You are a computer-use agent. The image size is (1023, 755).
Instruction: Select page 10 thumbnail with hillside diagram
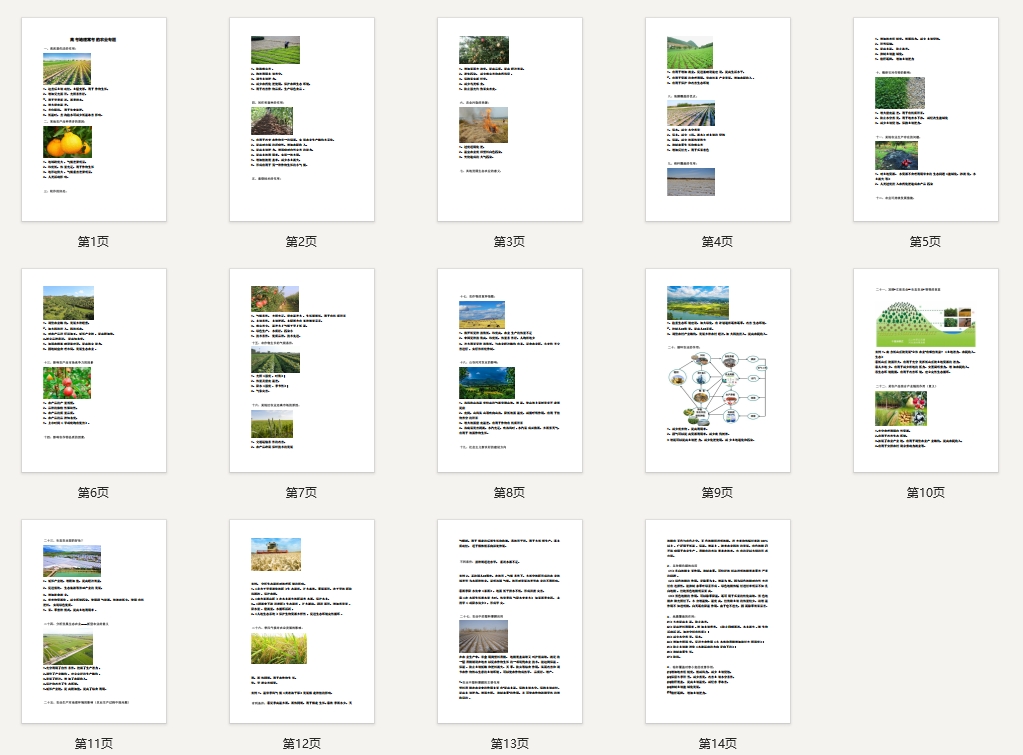[x=925, y=371]
